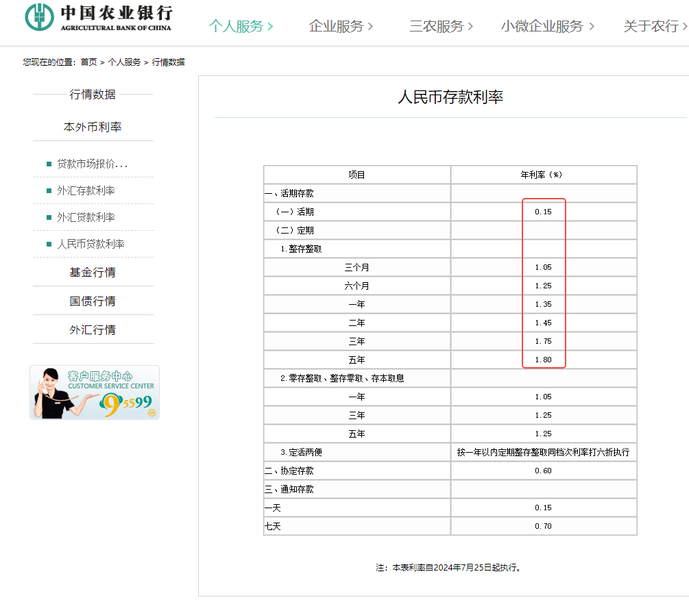Screen dimensions: 689x600
Task: Click 行情数据 in the breadcrumb path
Action: click(x=168, y=62)
